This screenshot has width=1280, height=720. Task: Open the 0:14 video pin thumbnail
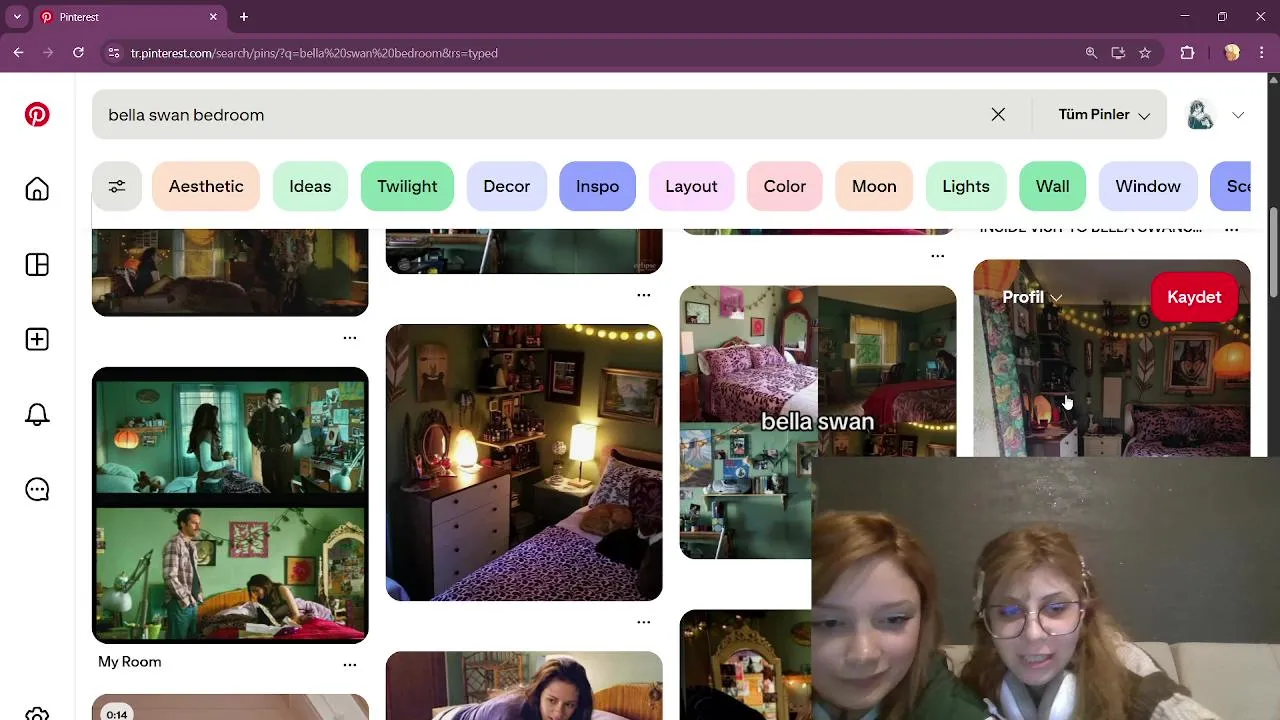[x=230, y=707]
